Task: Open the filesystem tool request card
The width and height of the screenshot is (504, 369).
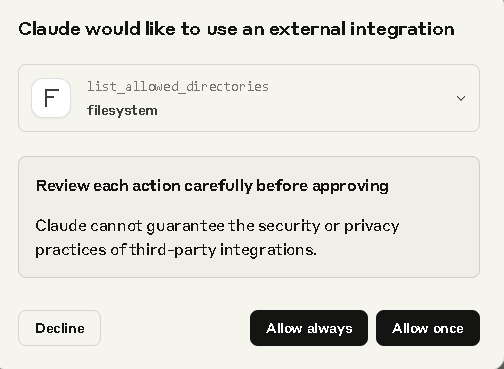Action: point(249,98)
